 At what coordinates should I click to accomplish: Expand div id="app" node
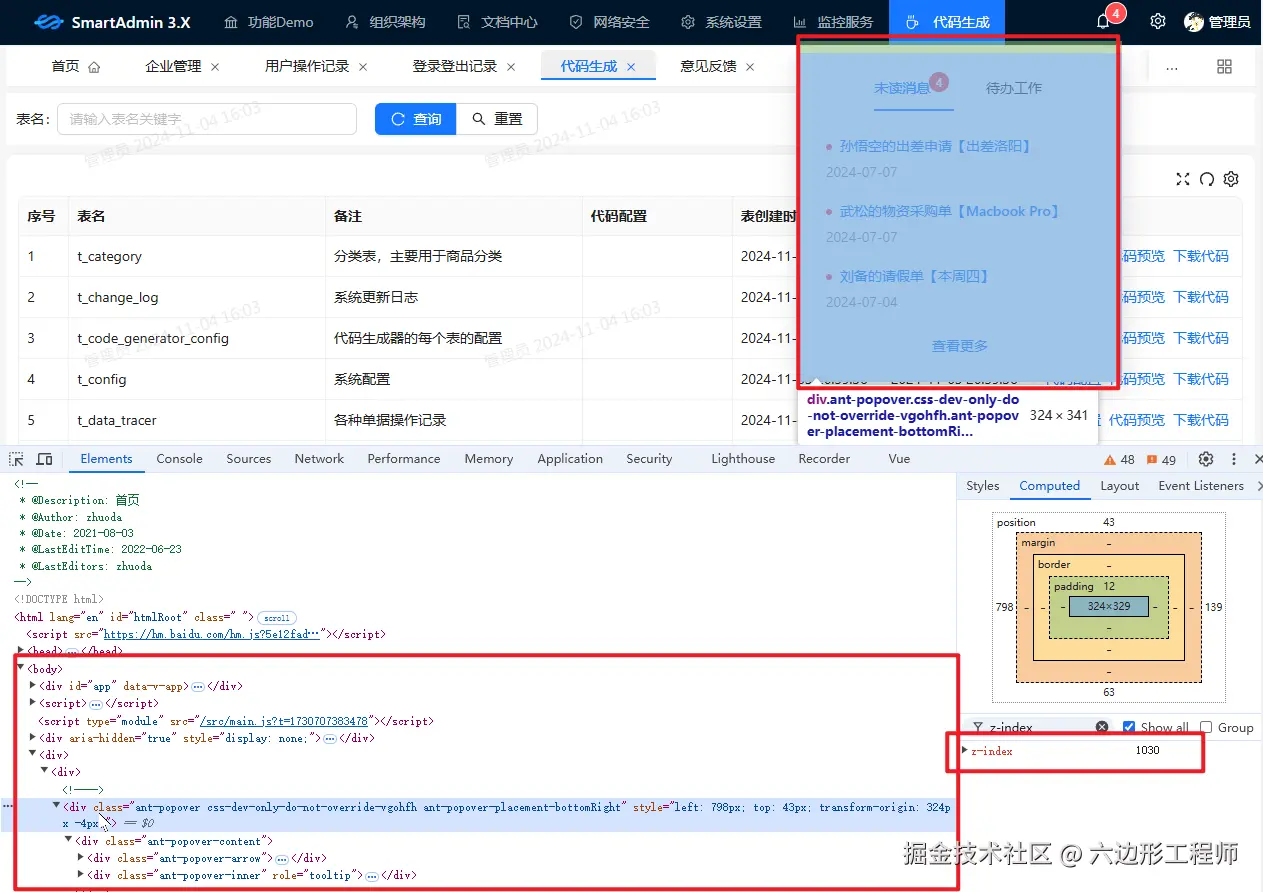(x=33, y=686)
